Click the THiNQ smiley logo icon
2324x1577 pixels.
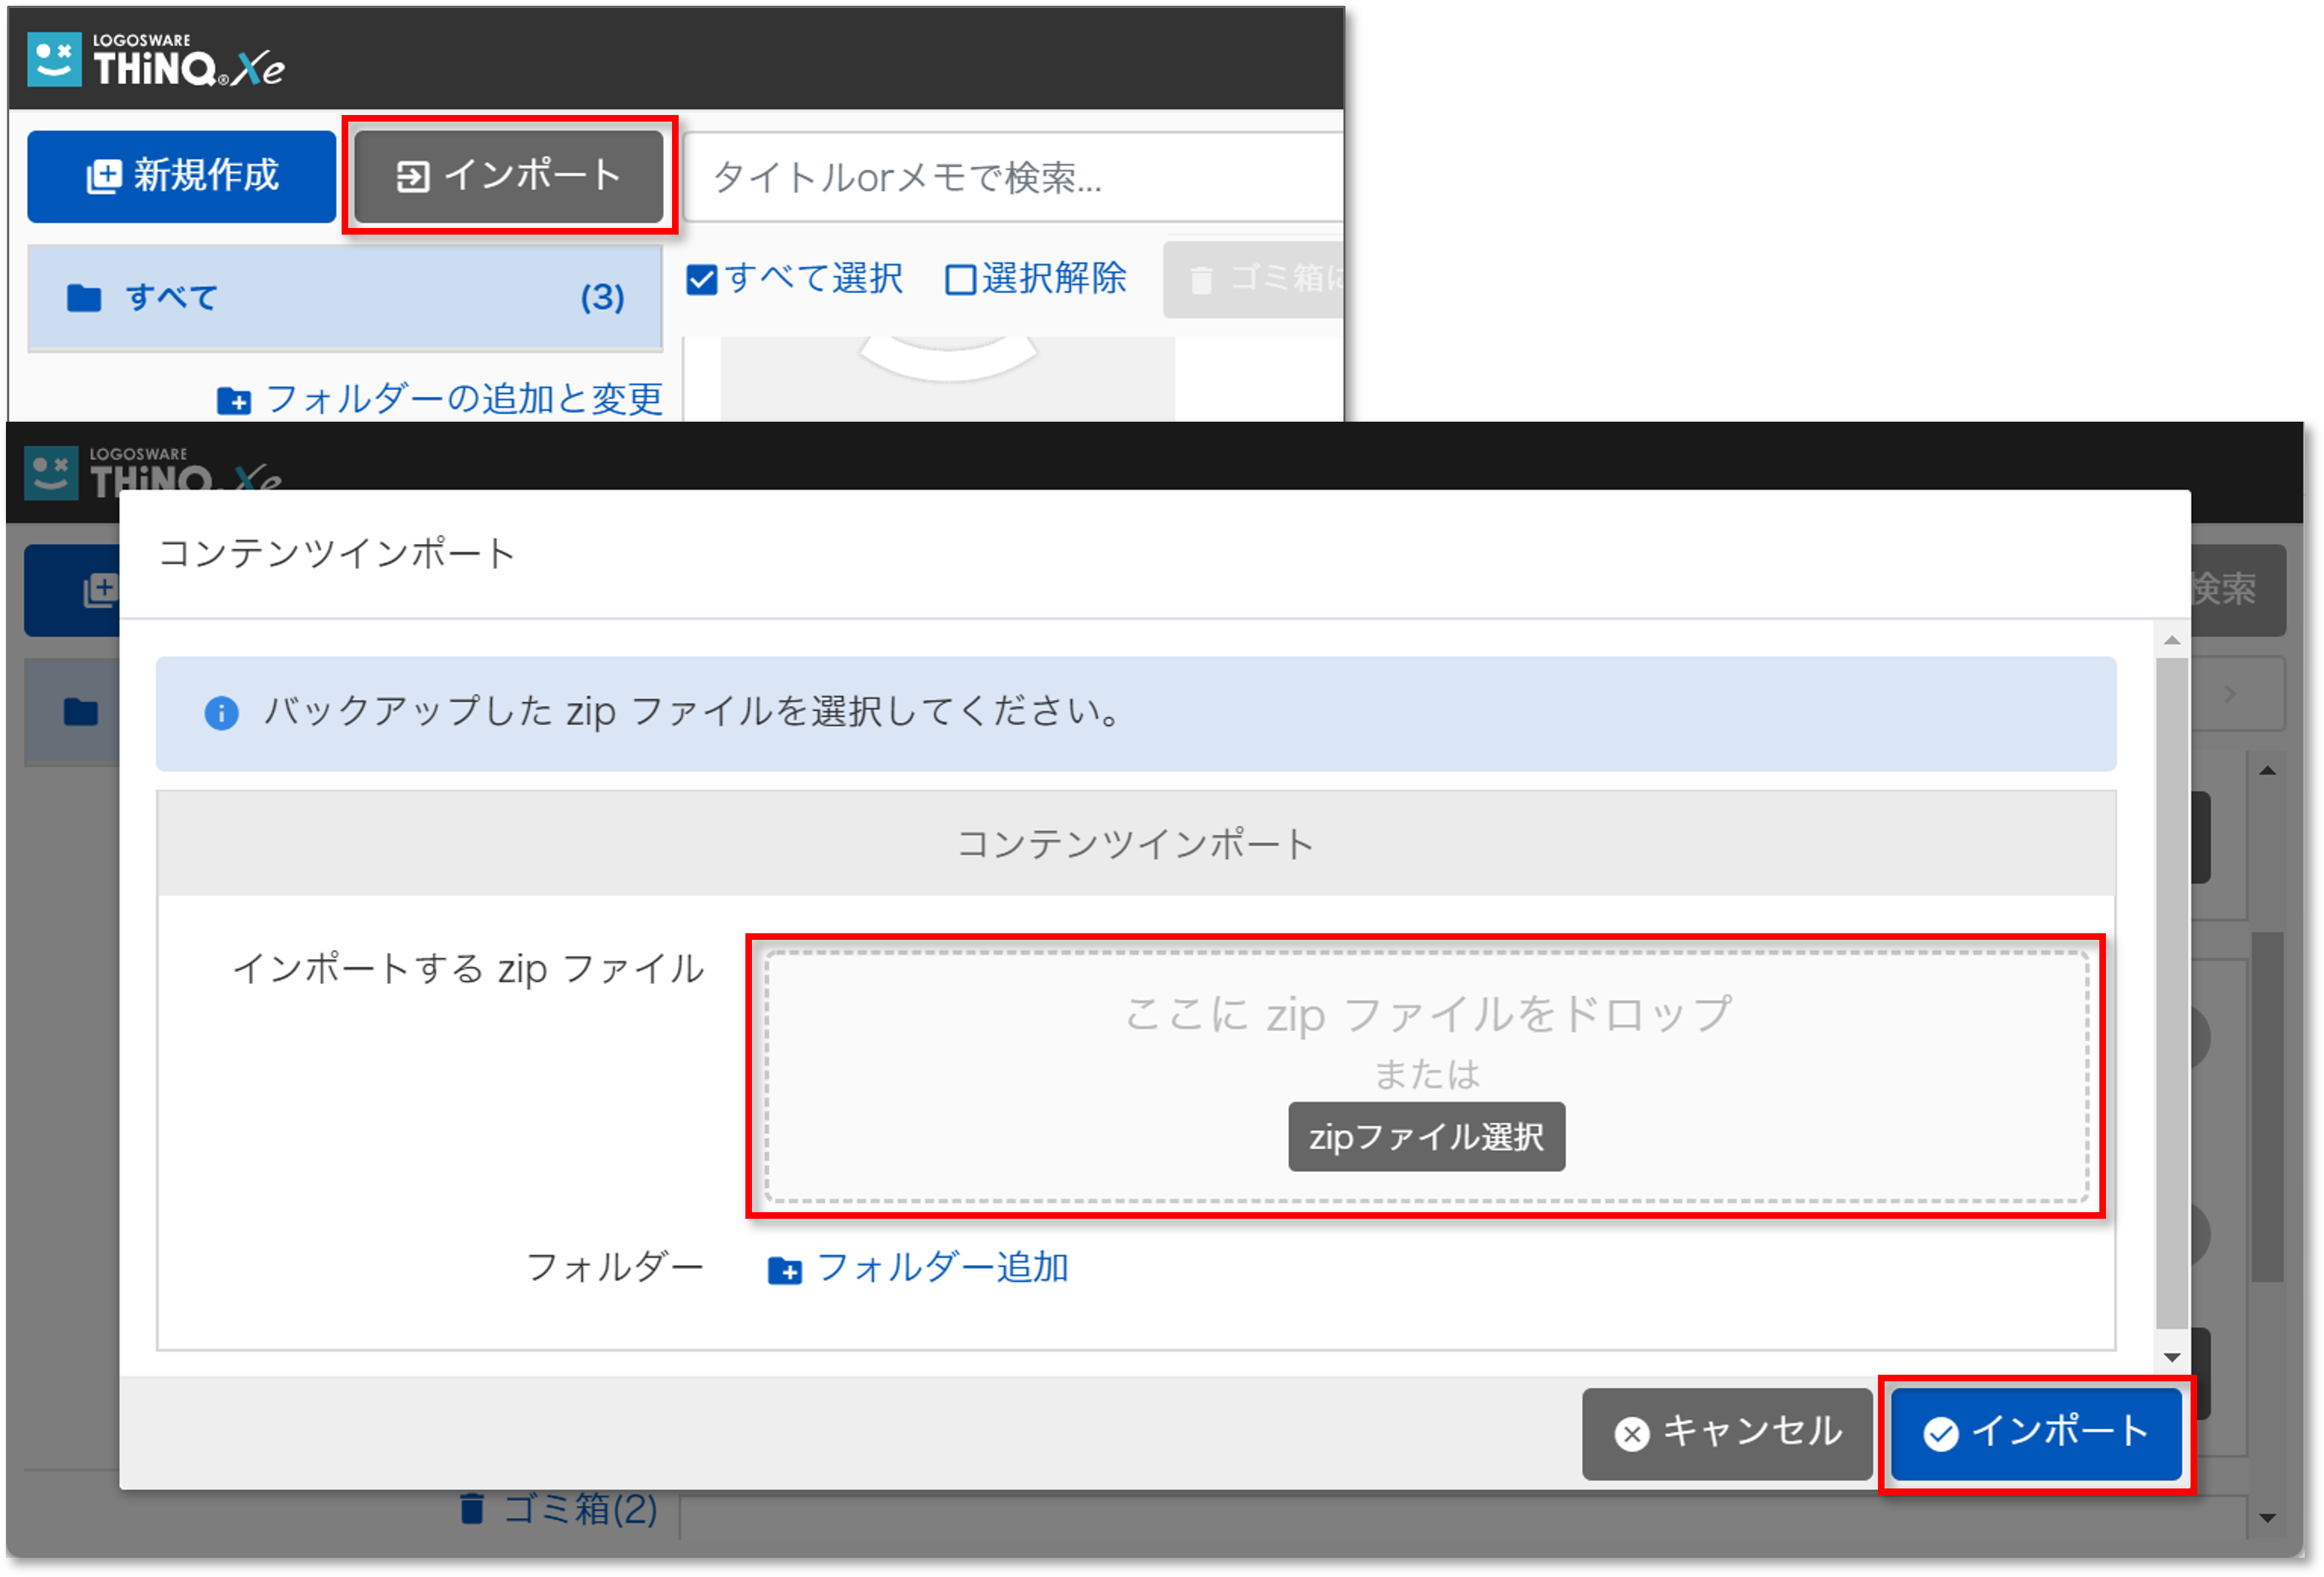pos(53,59)
